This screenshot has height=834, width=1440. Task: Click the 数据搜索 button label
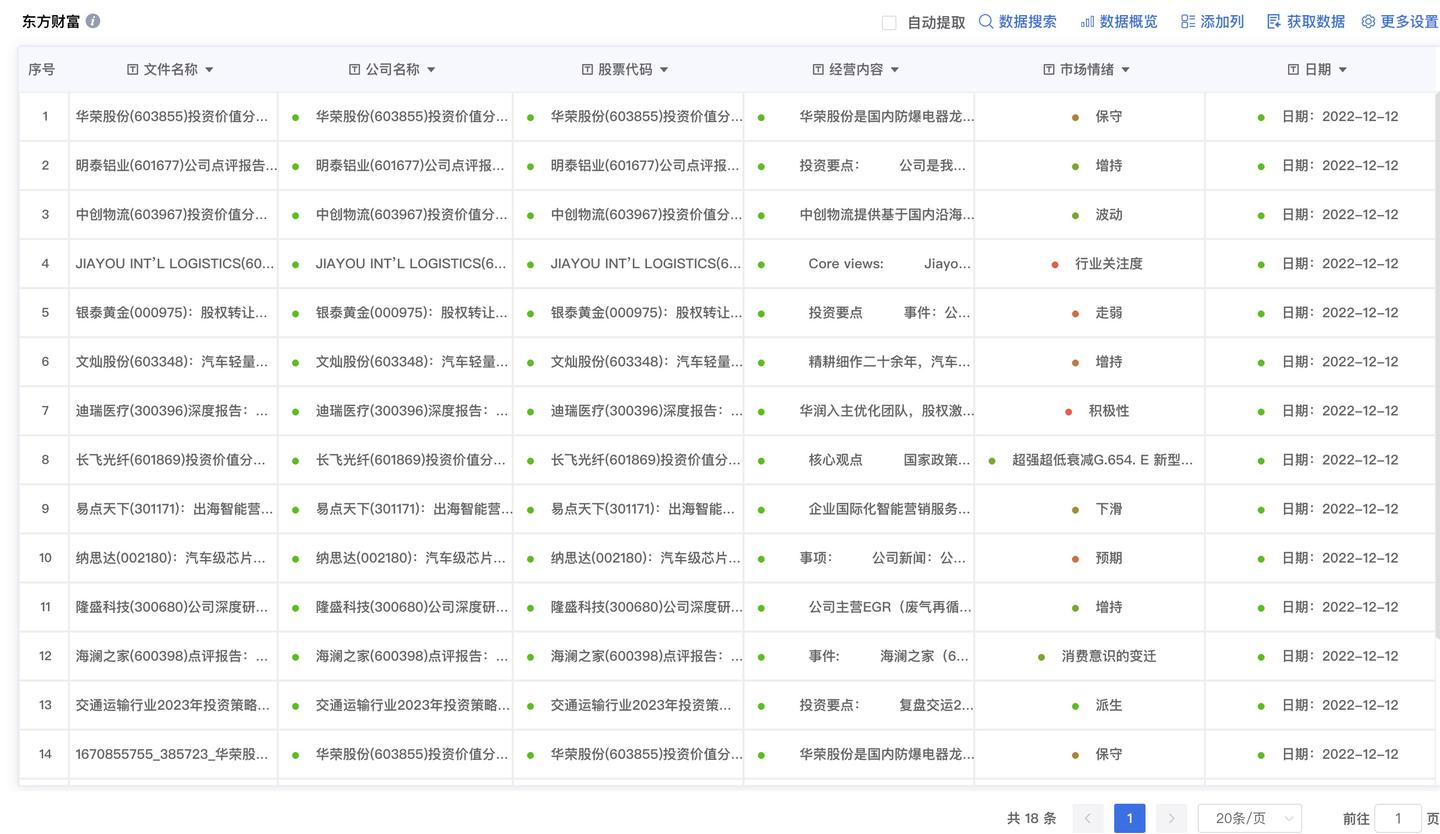point(1028,21)
